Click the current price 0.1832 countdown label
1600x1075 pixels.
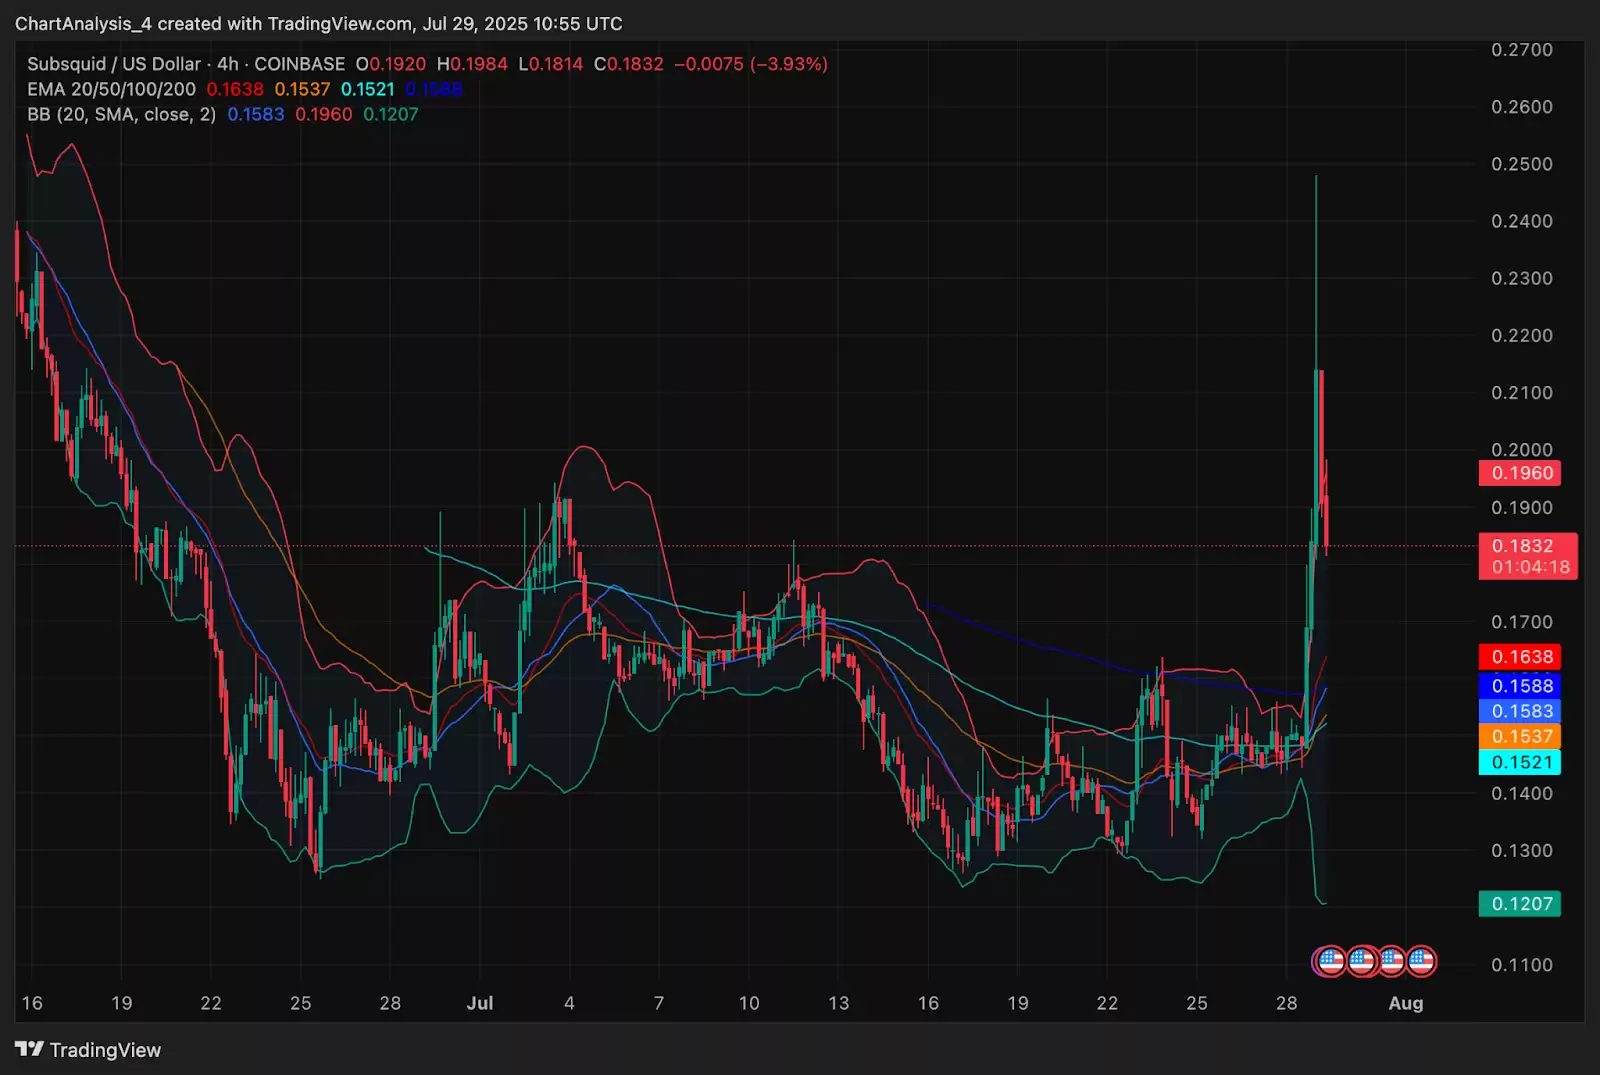[x=1528, y=556]
